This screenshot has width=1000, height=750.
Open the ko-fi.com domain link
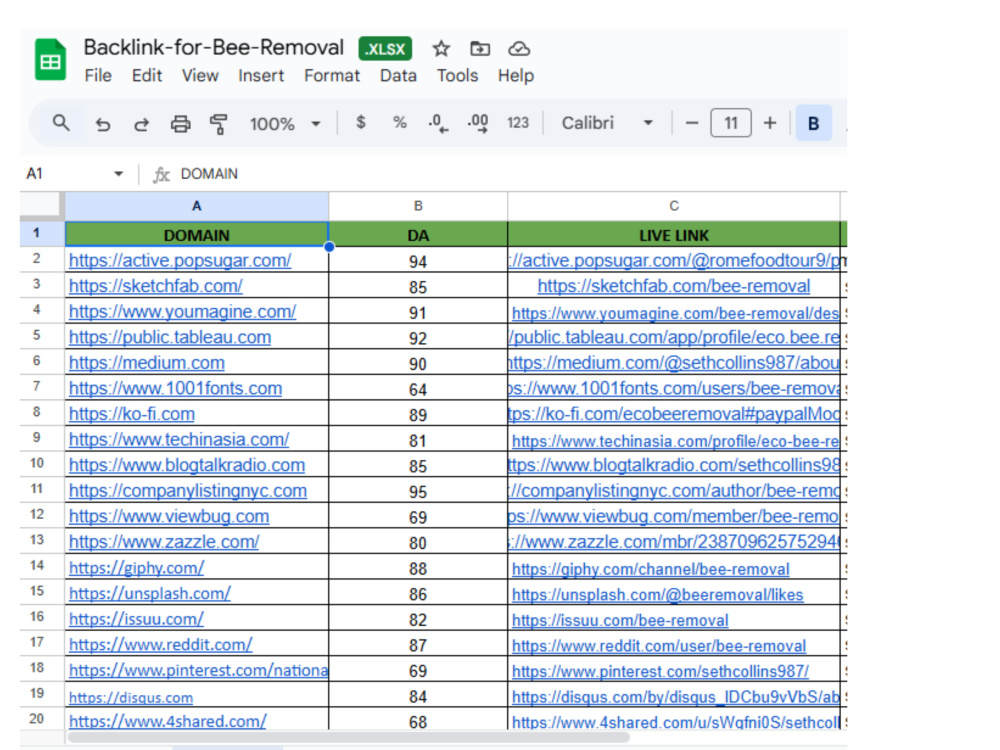pos(131,413)
